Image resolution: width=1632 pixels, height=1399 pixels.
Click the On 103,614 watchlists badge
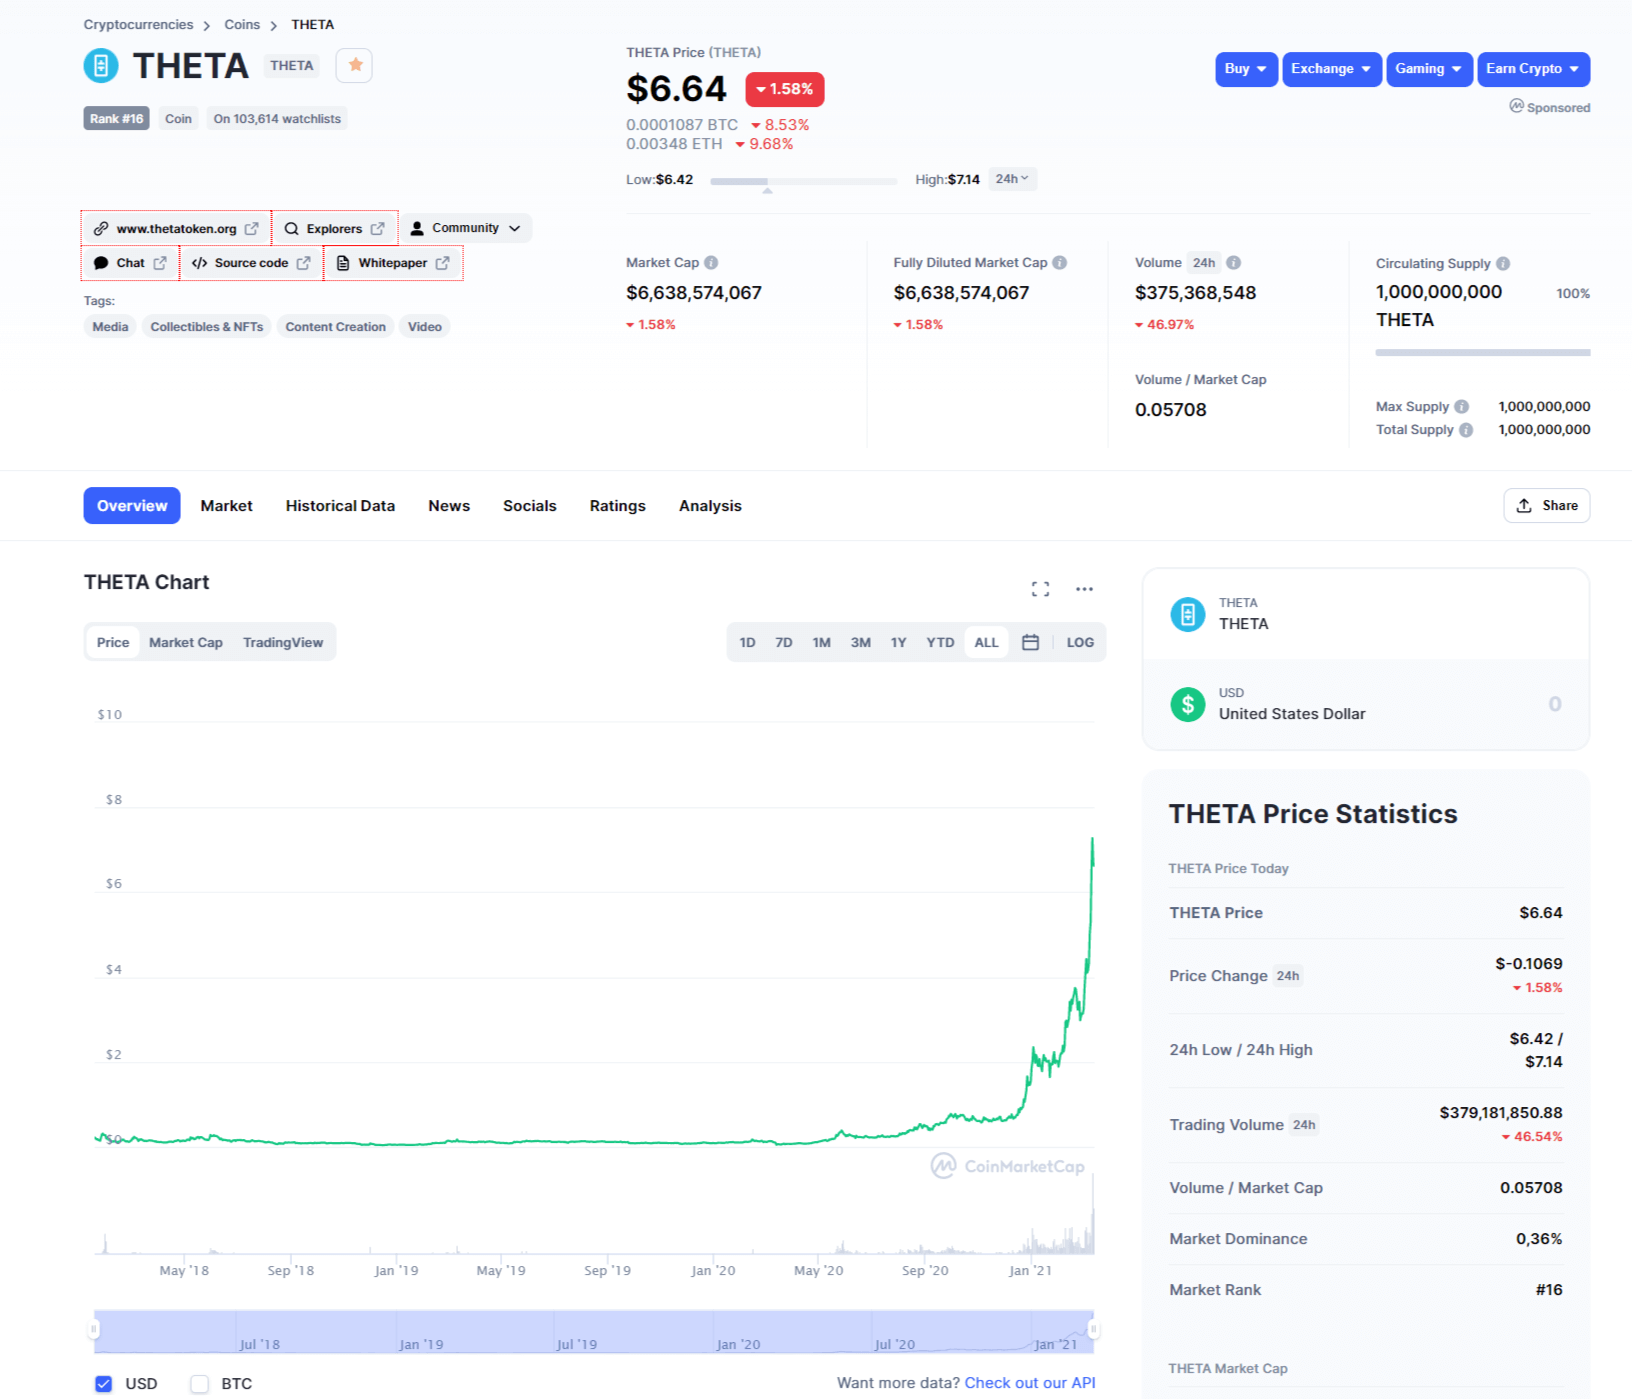click(x=277, y=119)
